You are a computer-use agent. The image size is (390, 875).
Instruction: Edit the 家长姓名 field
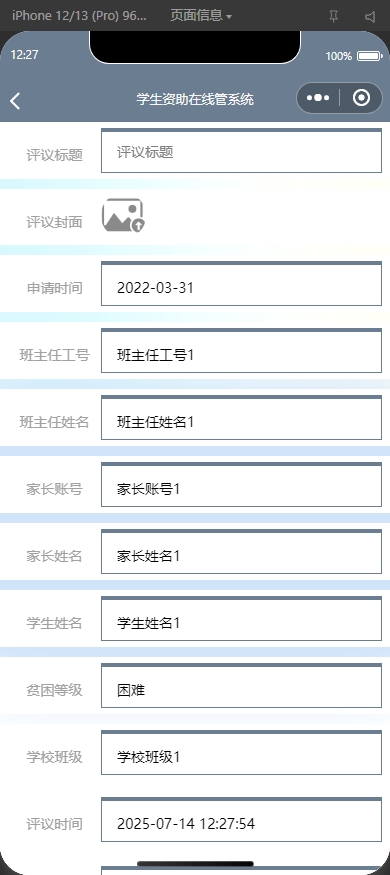[242, 552]
